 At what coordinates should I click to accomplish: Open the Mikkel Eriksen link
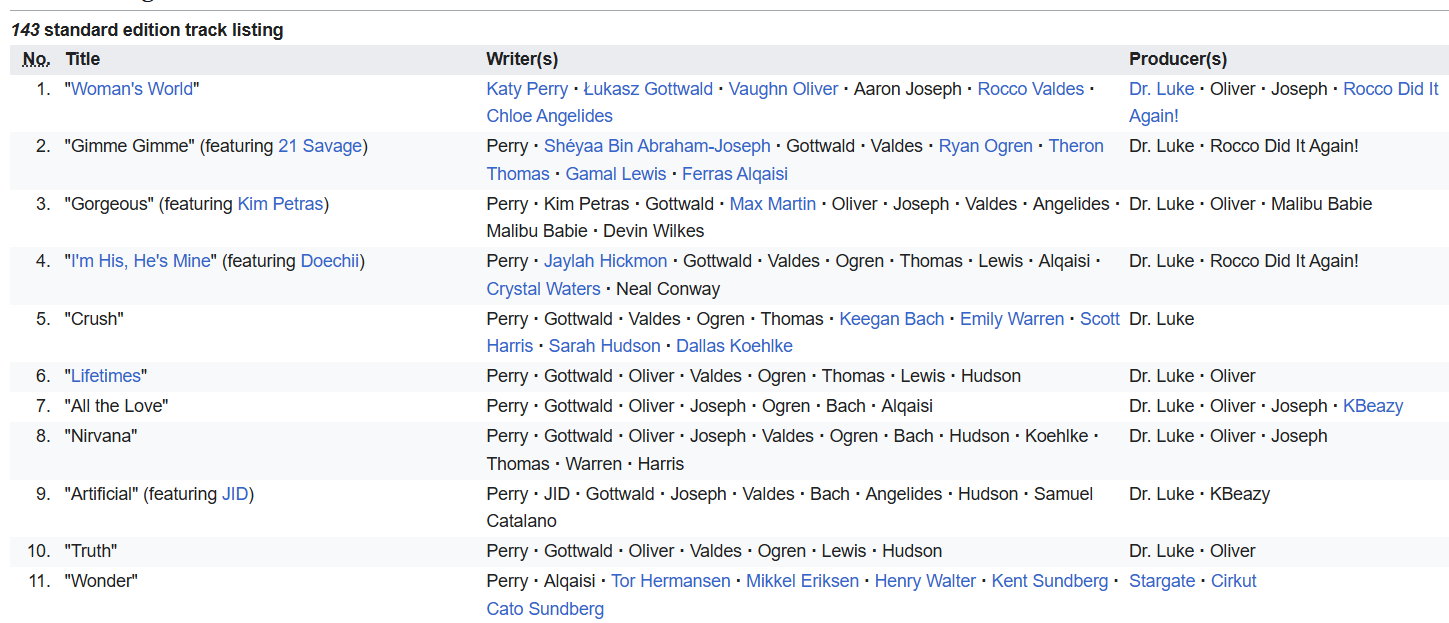[x=802, y=581]
